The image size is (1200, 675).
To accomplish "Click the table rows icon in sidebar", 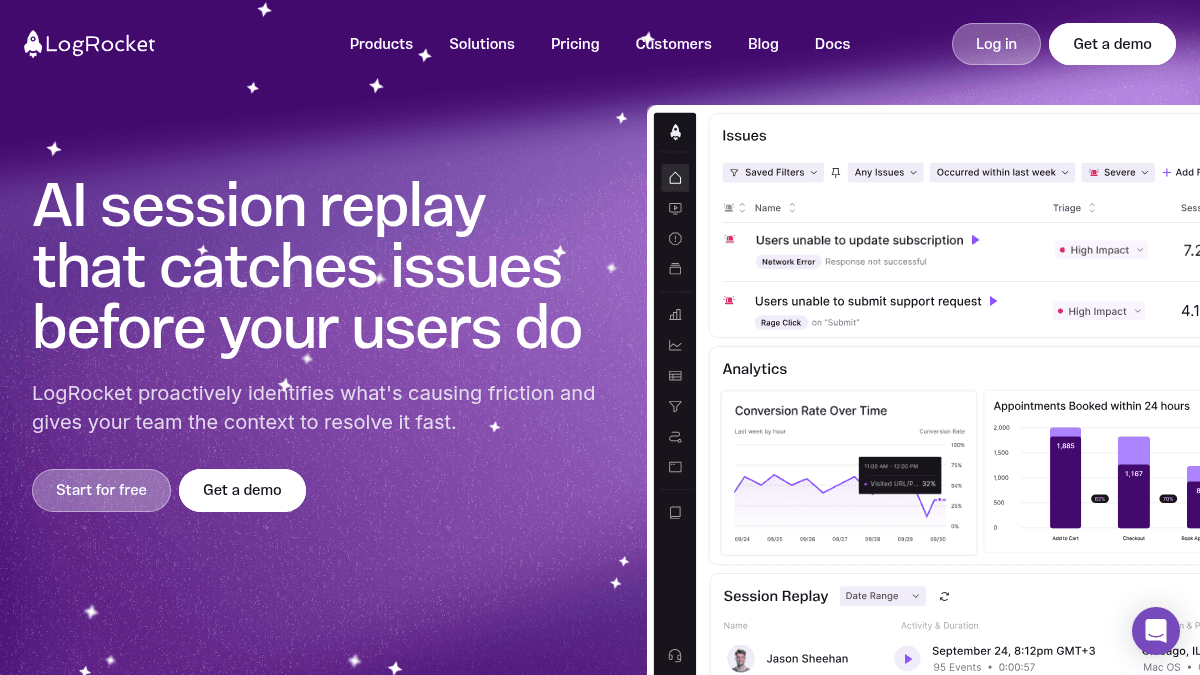I will [675, 376].
